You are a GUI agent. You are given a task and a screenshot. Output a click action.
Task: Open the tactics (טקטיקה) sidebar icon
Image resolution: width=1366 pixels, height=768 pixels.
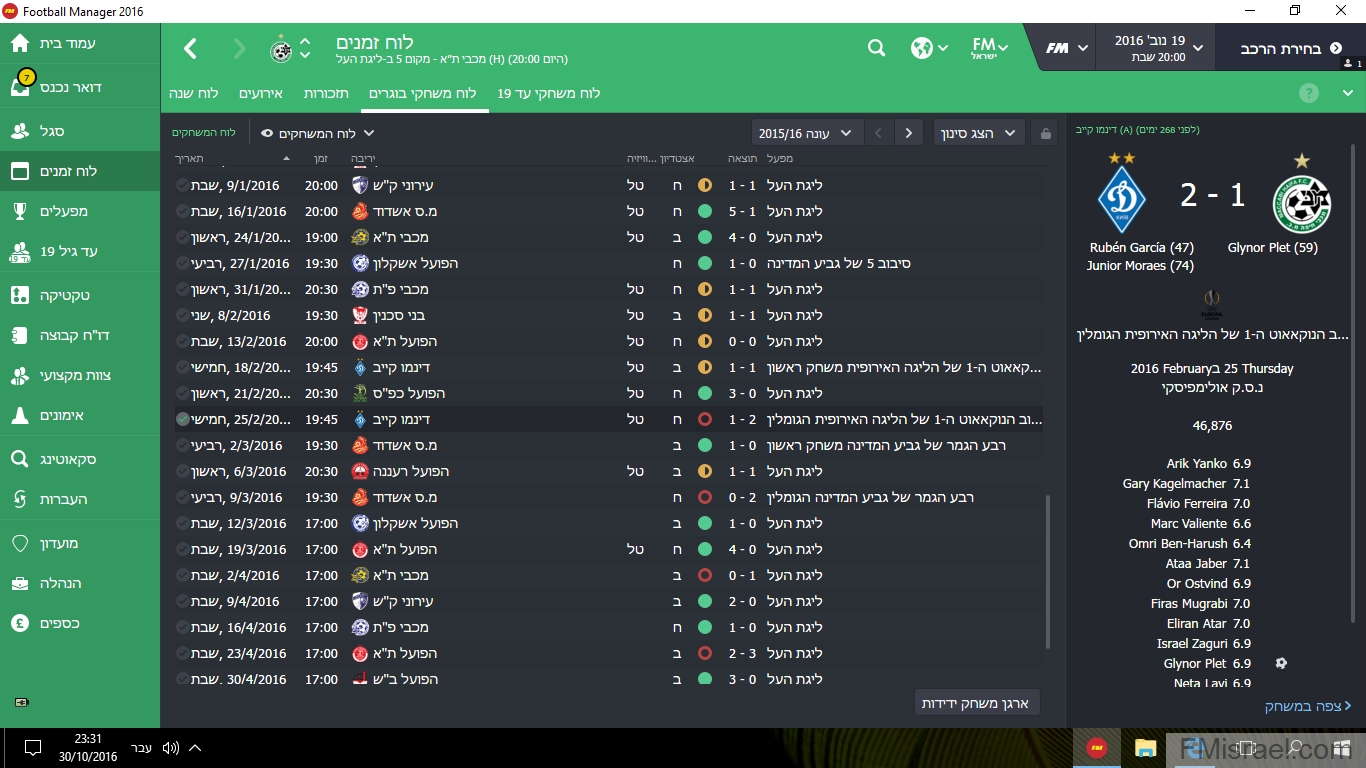point(20,295)
